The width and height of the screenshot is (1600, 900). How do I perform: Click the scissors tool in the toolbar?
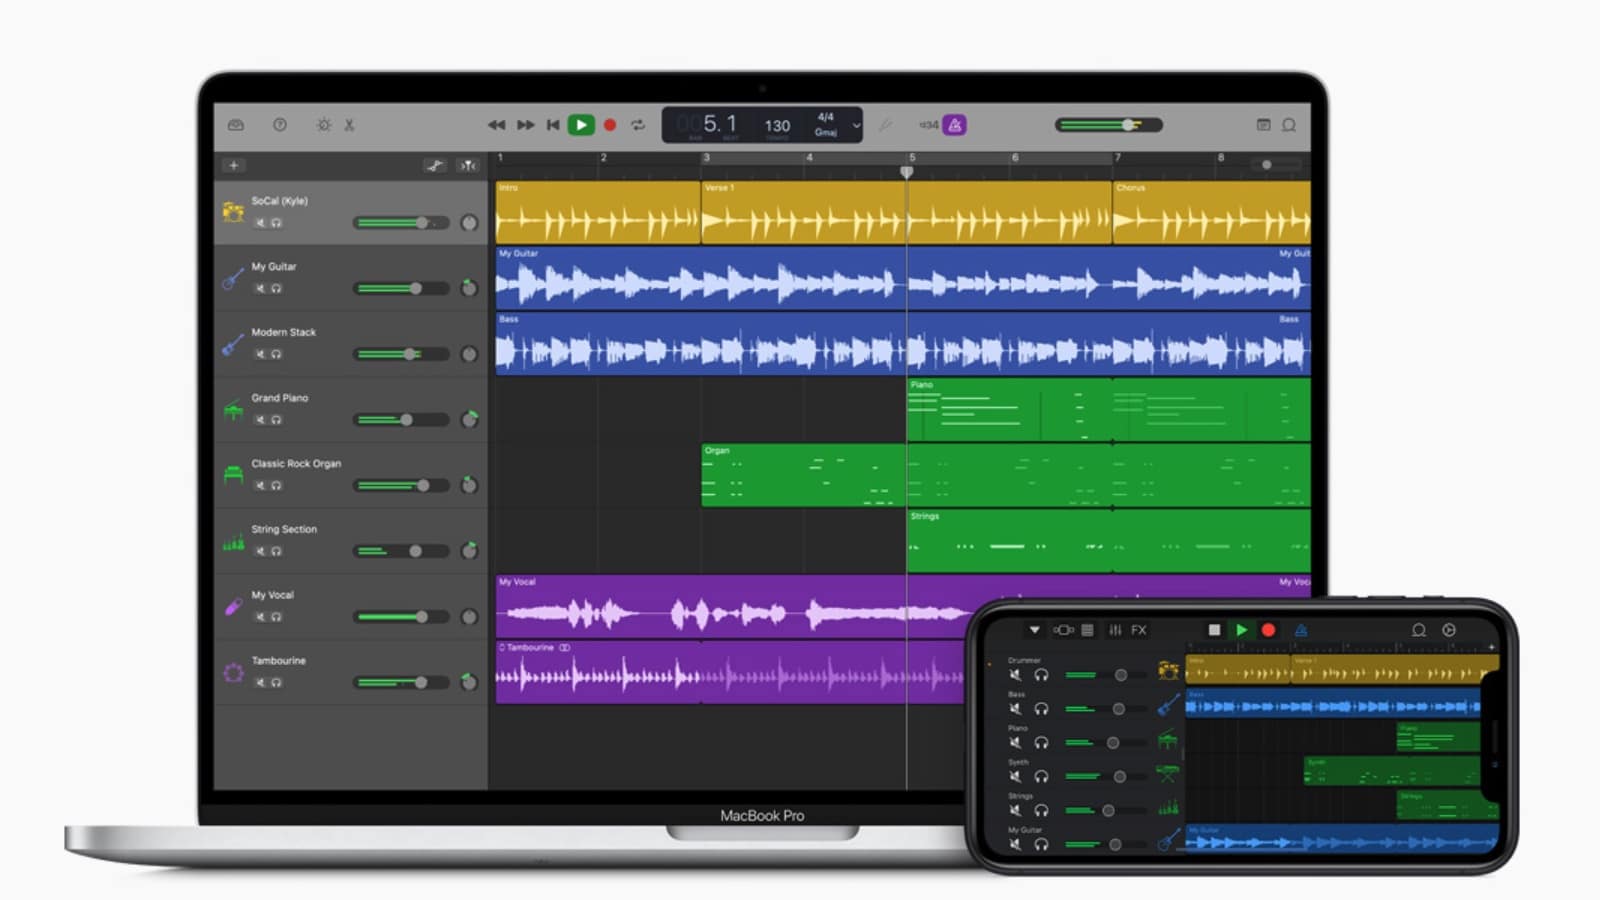pyautogui.click(x=350, y=124)
